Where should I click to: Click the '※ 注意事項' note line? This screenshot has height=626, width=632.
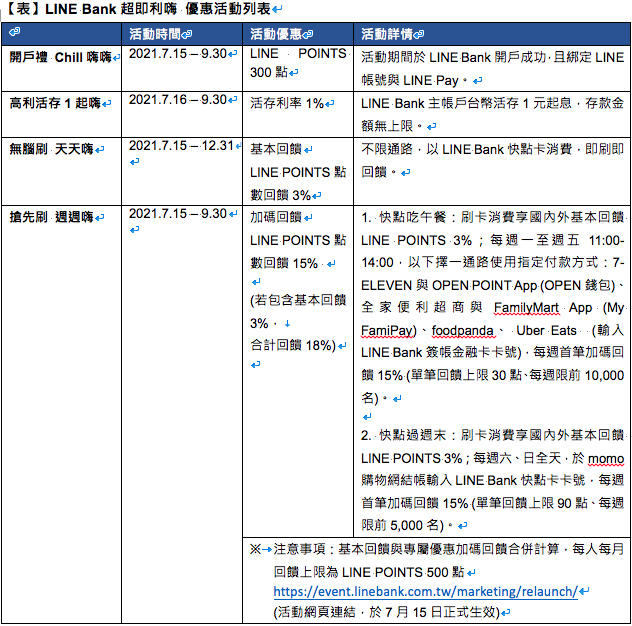pyautogui.click(x=437, y=549)
